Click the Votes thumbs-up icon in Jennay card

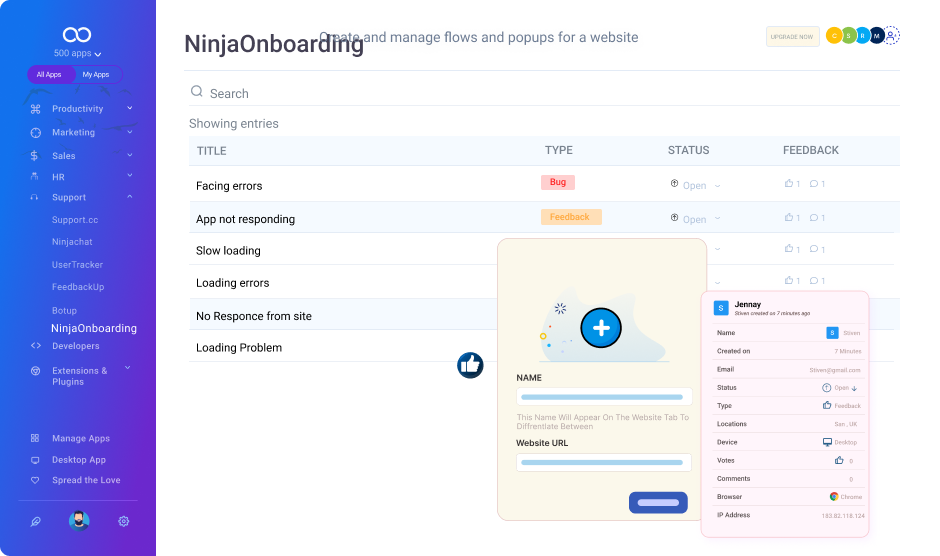click(x=839, y=461)
